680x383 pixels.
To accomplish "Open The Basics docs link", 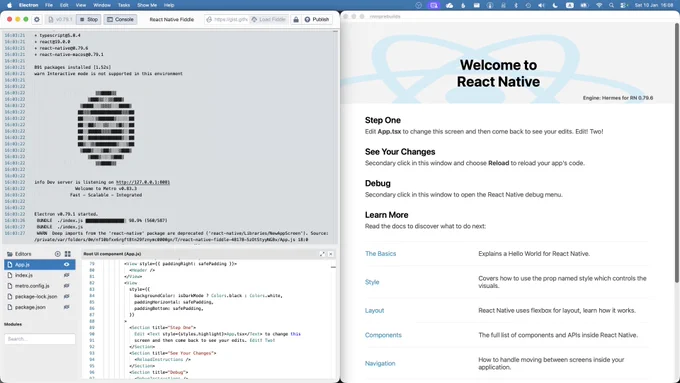I will (x=380, y=254).
